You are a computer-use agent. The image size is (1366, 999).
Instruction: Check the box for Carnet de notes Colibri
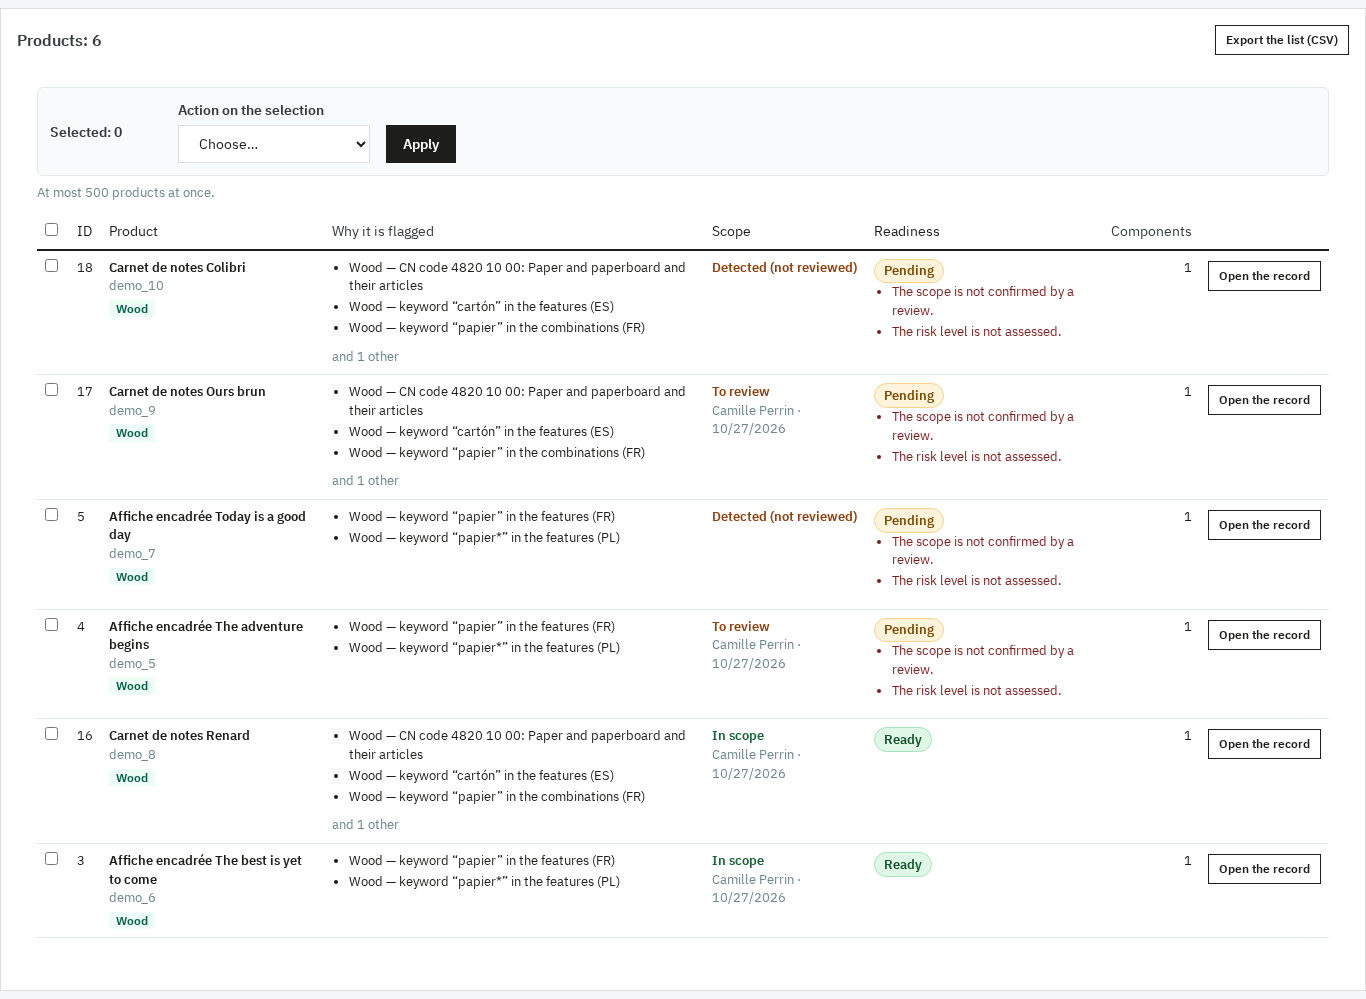pos(52,266)
